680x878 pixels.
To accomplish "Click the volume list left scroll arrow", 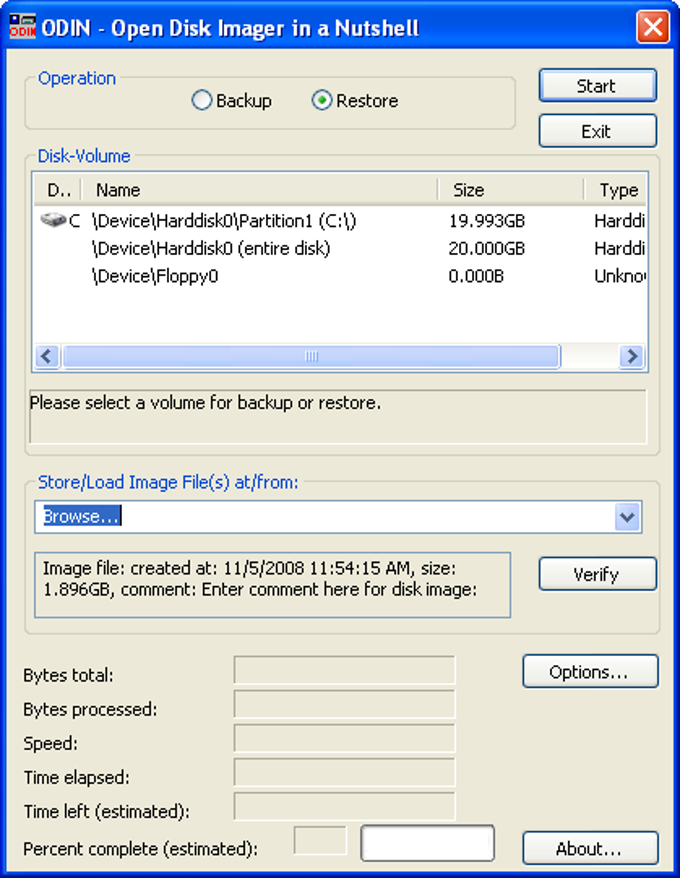I will (47, 356).
